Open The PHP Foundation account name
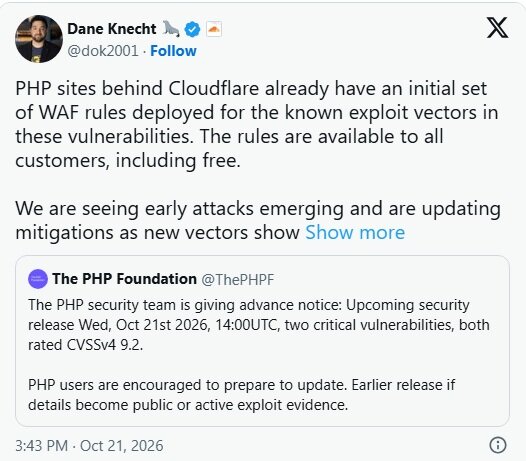 pyautogui.click(x=124, y=279)
